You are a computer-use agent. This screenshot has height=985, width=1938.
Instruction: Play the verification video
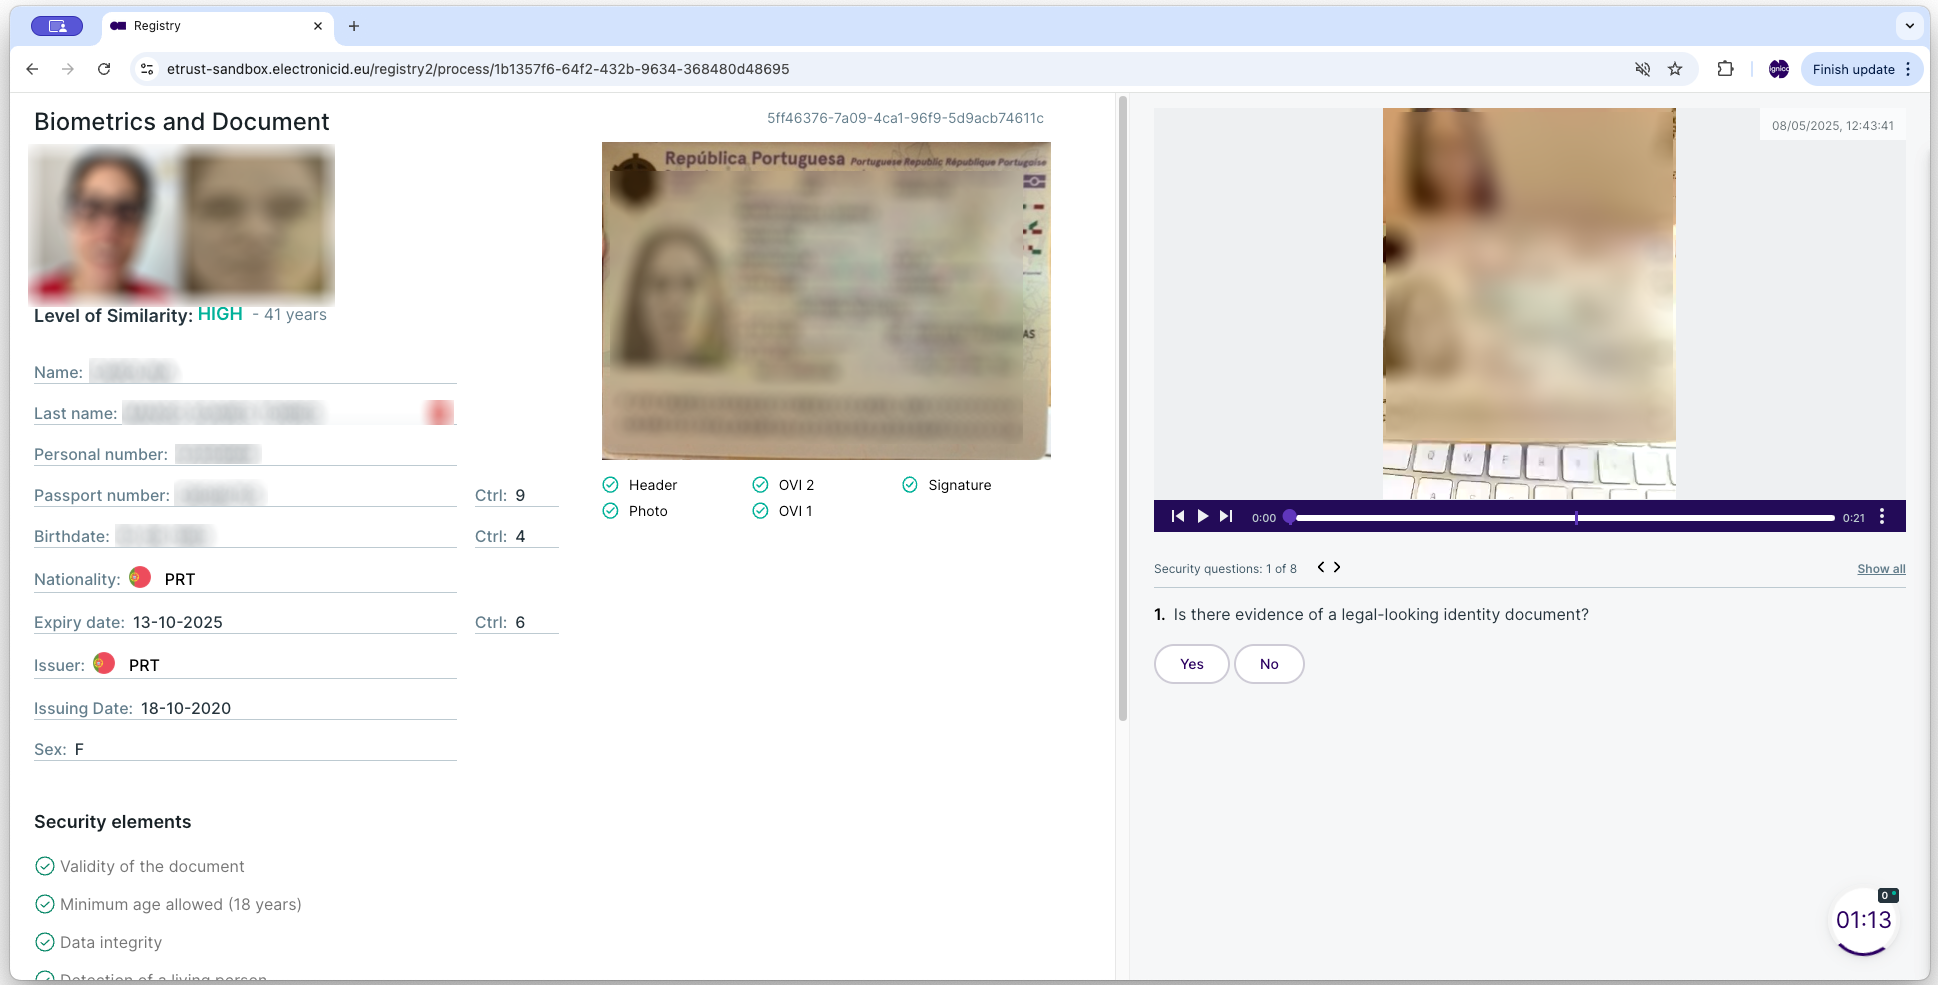(1202, 516)
